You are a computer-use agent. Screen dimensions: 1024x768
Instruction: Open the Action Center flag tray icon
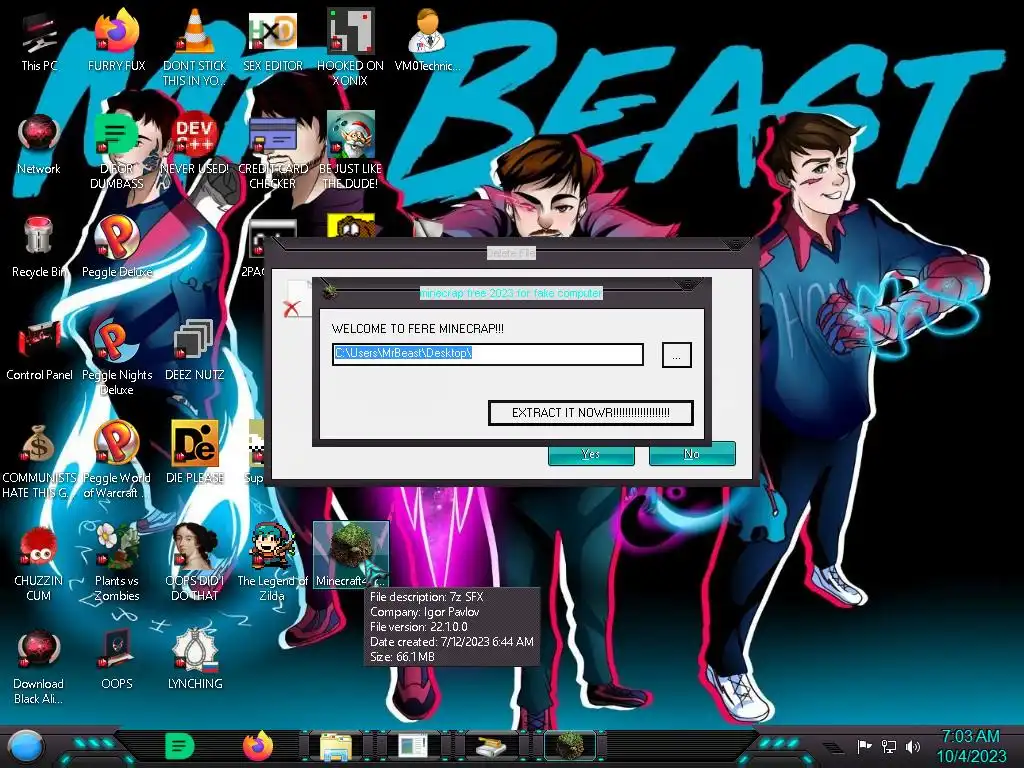click(x=865, y=746)
